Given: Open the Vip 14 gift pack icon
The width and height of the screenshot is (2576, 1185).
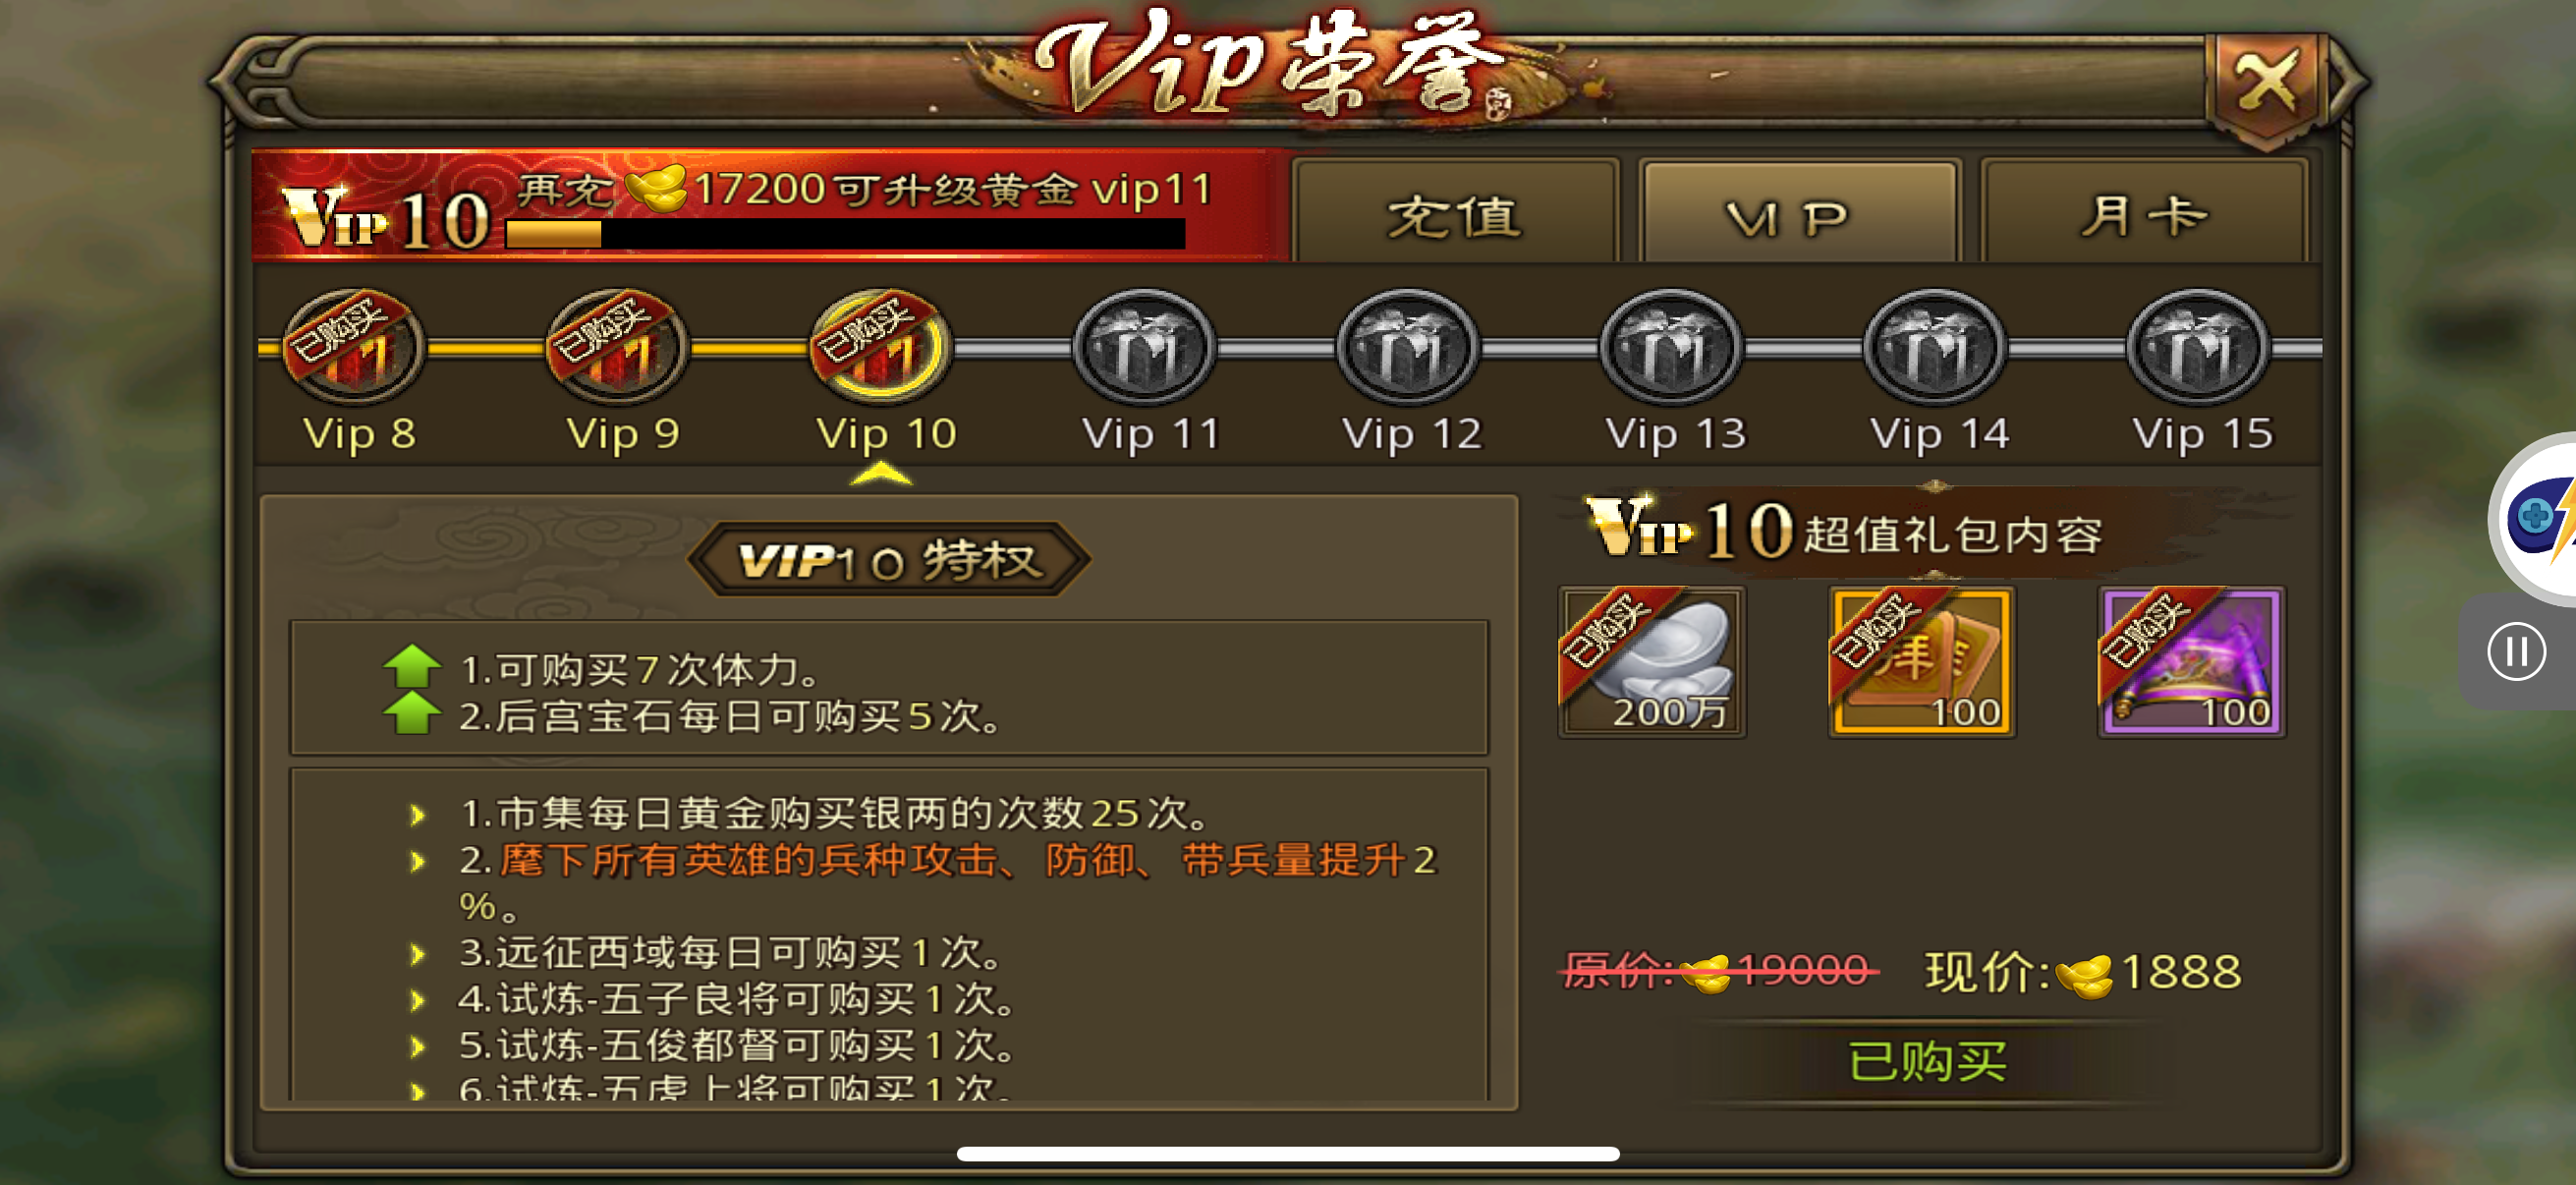Looking at the screenshot, I should [1936, 348].
